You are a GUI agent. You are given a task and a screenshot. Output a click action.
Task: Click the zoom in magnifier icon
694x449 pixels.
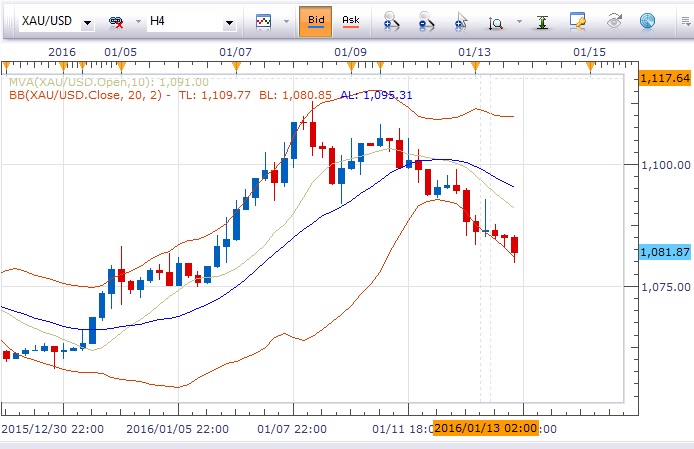pos(391,21)
